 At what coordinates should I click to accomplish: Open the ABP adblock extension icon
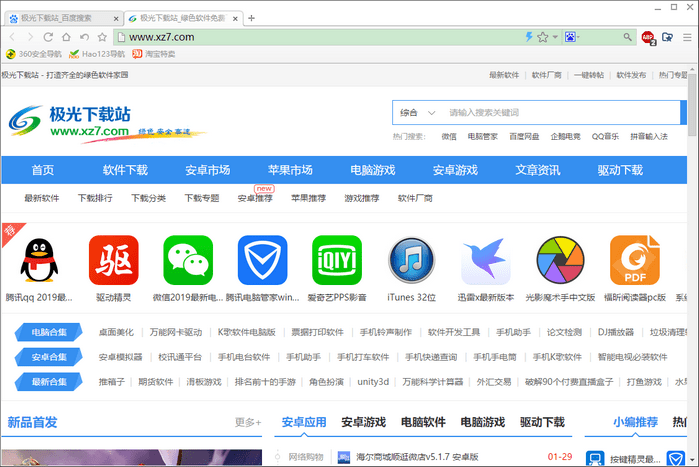click(x=648, y=37)
